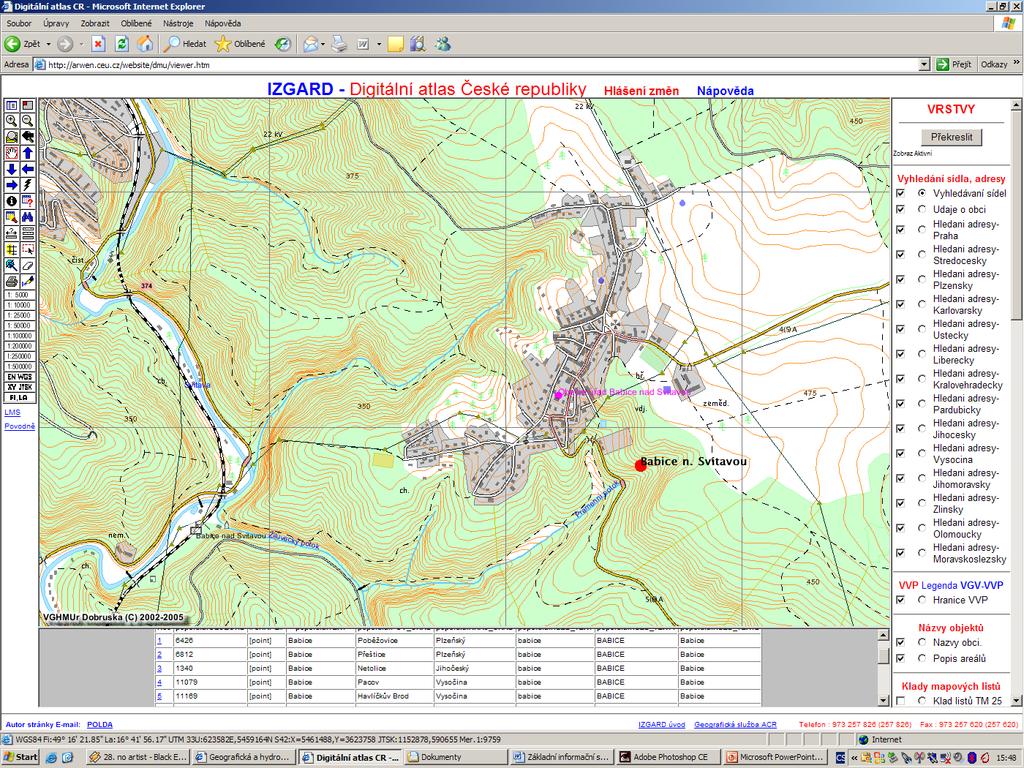Pan the map east with right arrow

11,185
